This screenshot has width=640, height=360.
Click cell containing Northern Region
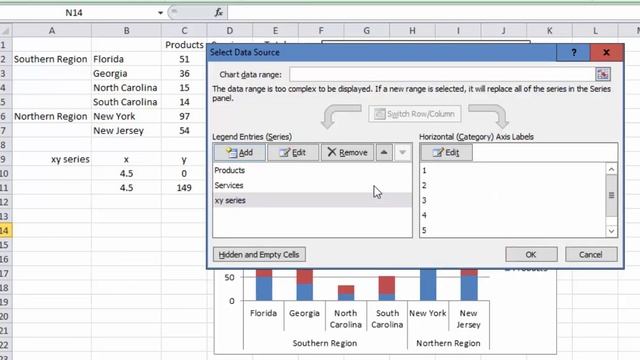(x=51, y=116)
